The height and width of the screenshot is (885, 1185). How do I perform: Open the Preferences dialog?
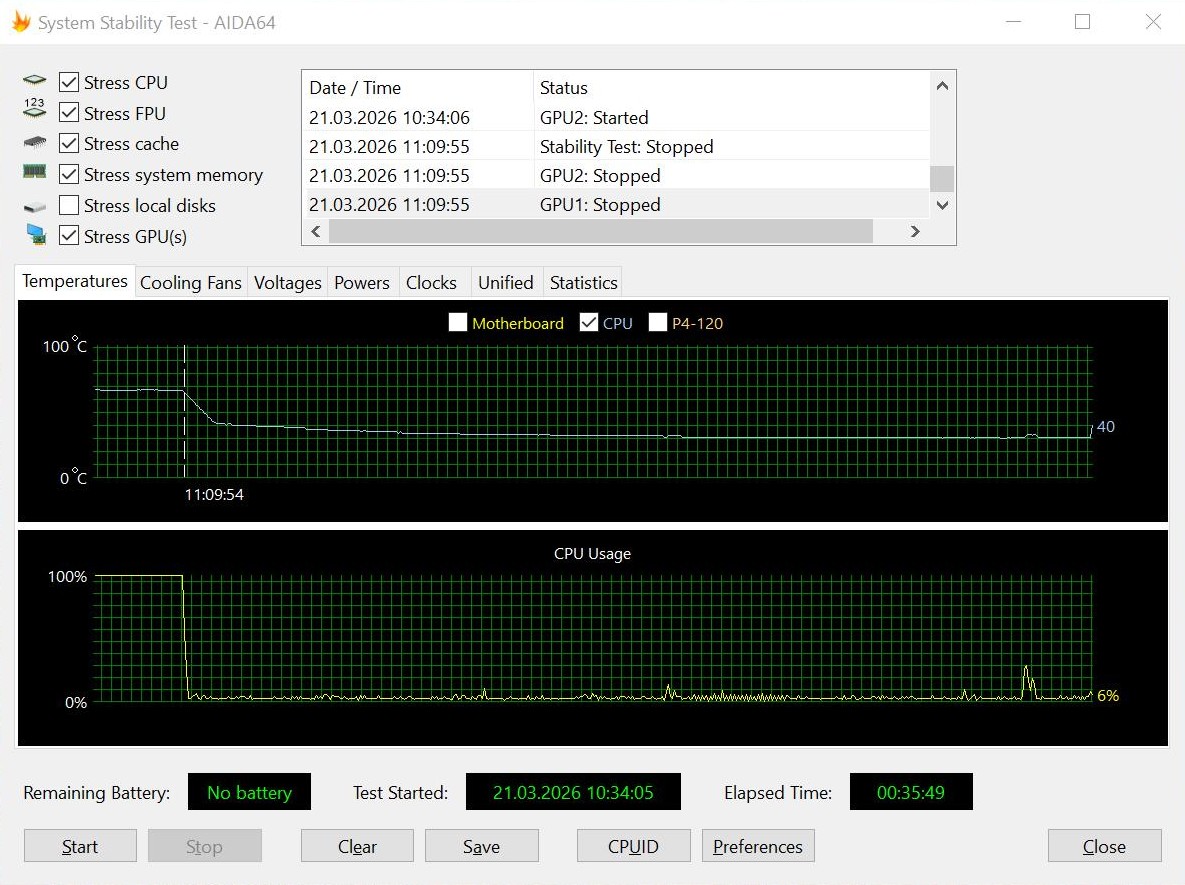758,846
